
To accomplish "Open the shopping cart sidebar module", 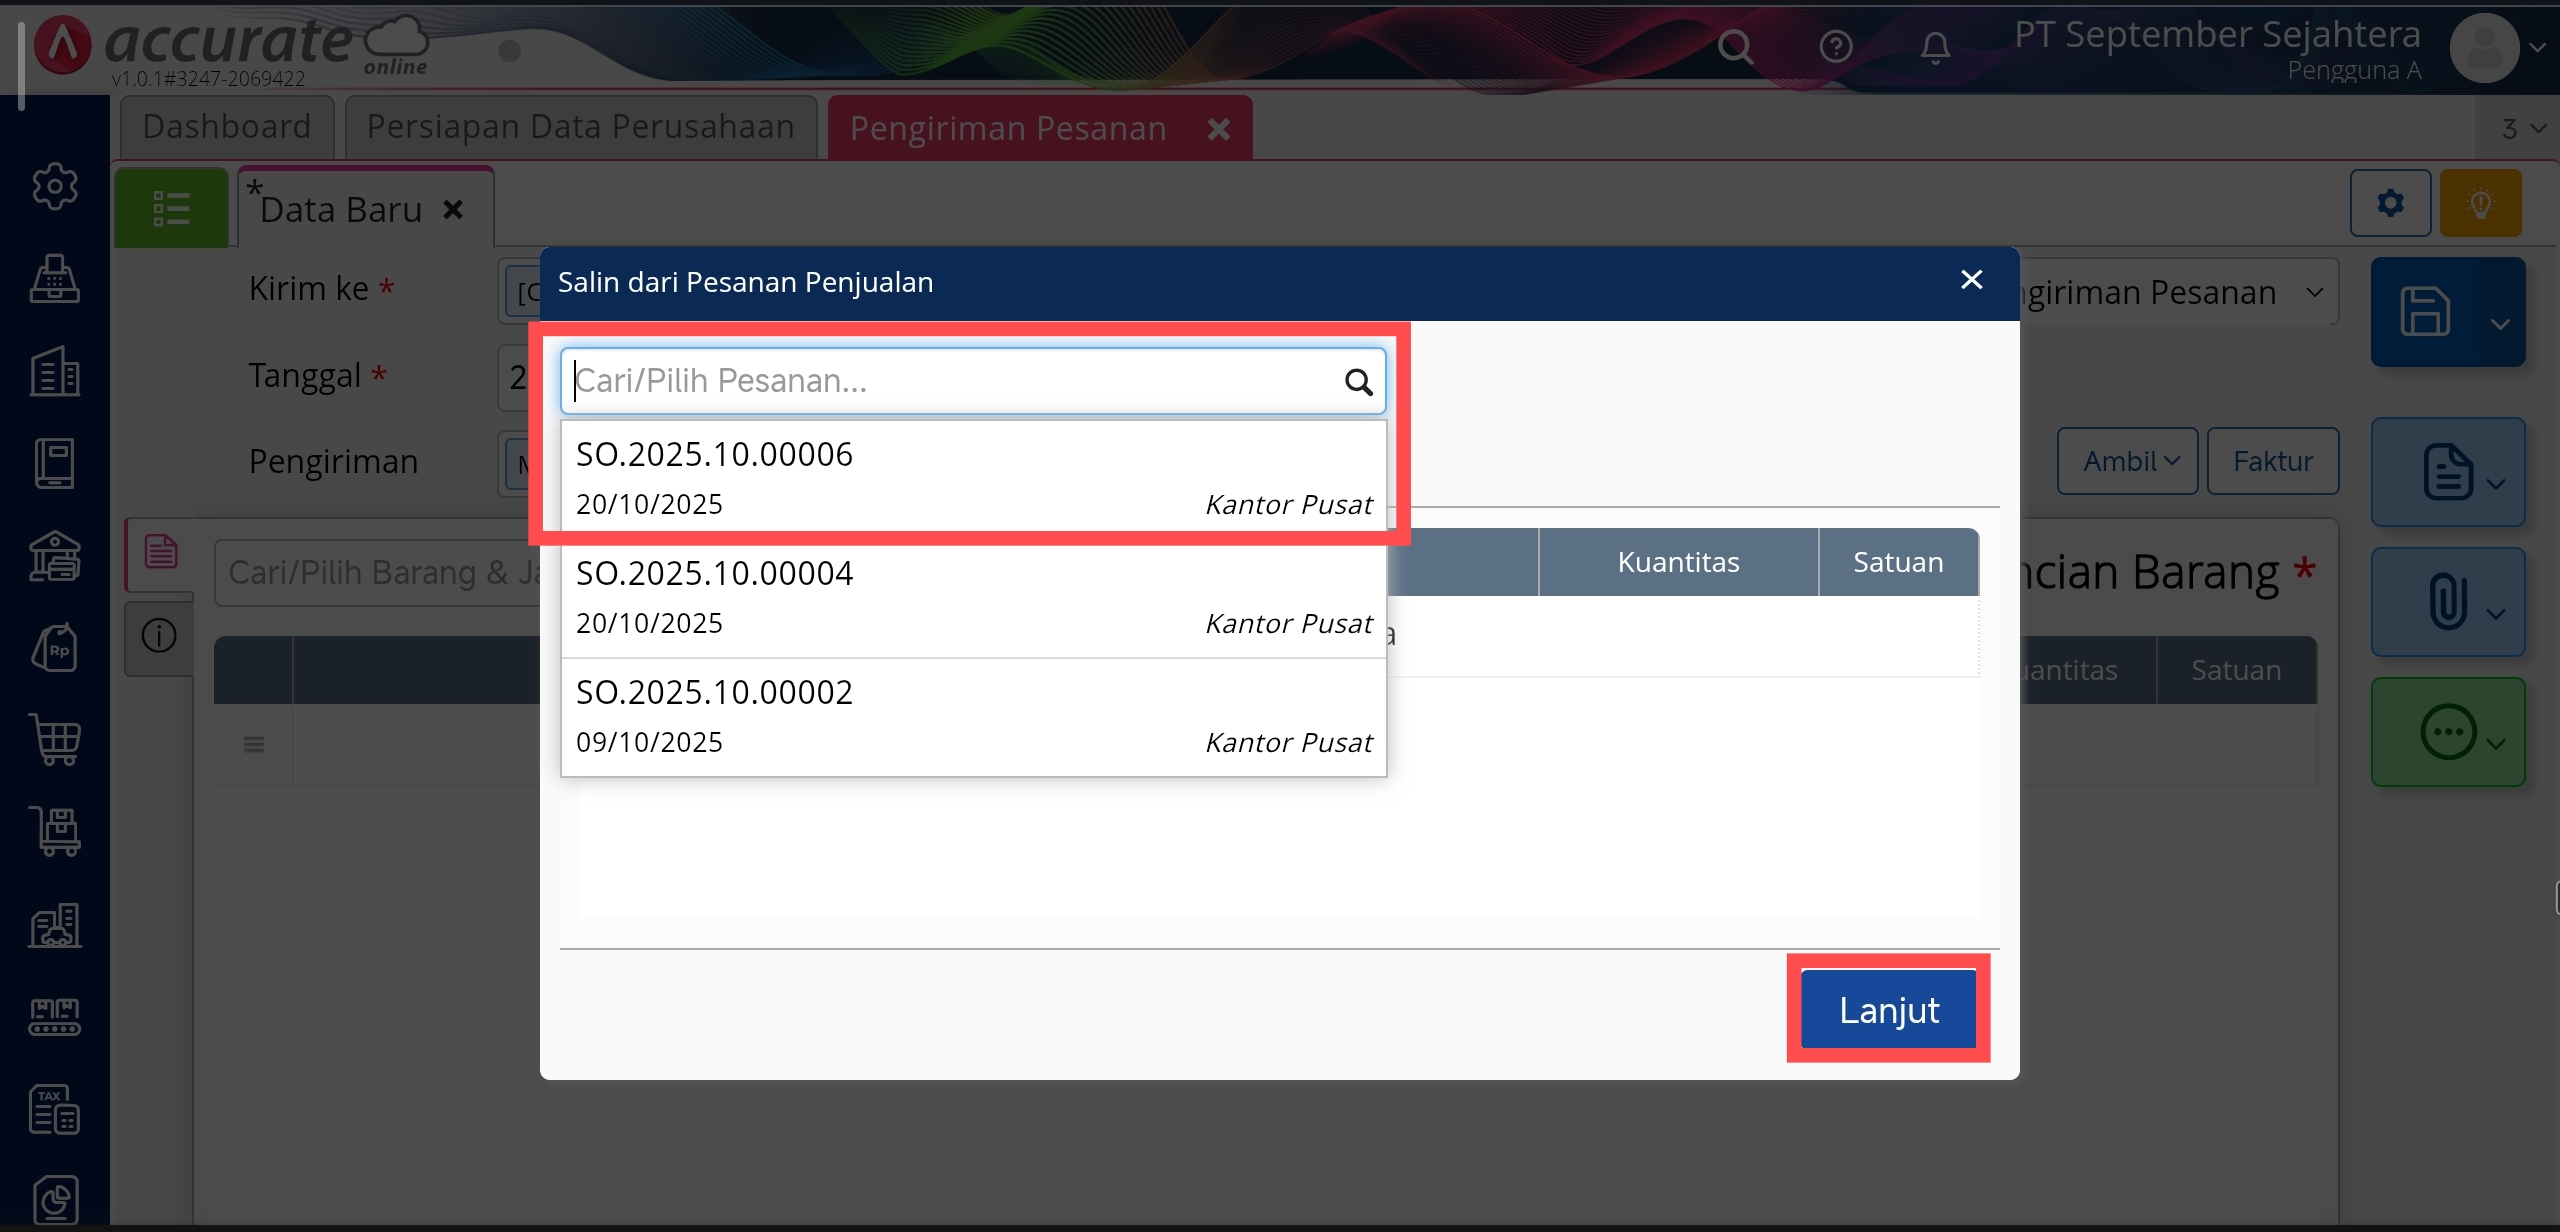I will (55, 740).
